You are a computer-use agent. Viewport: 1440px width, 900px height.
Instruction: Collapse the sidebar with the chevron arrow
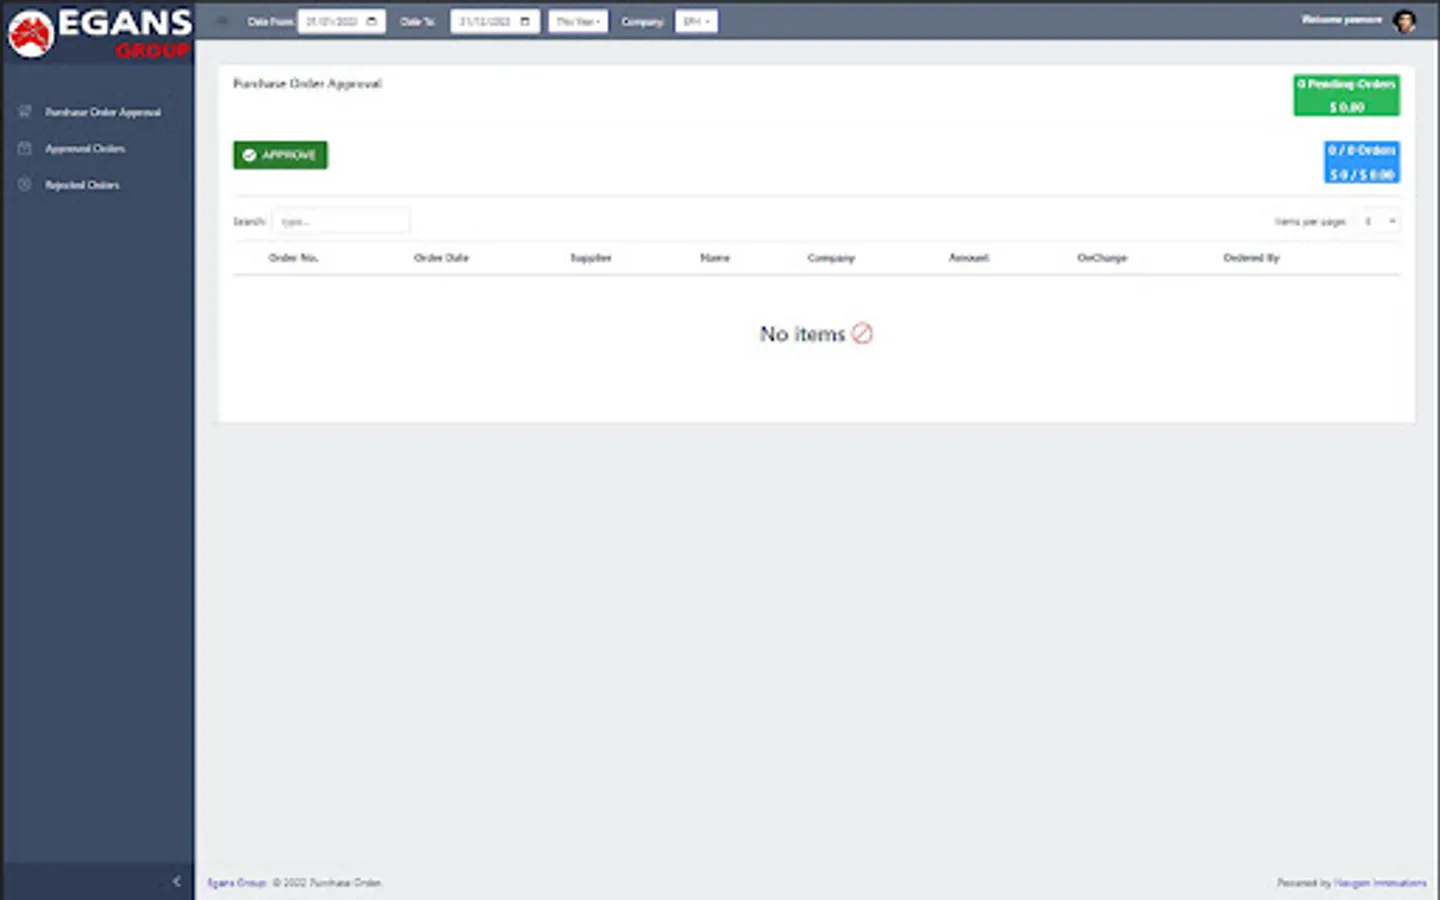177,881
